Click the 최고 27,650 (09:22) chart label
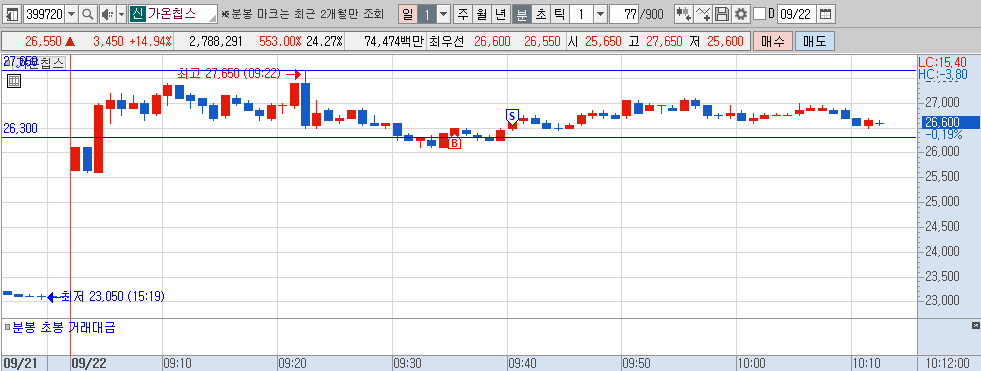The image size is (981, 371). click(x=229, y=74)
